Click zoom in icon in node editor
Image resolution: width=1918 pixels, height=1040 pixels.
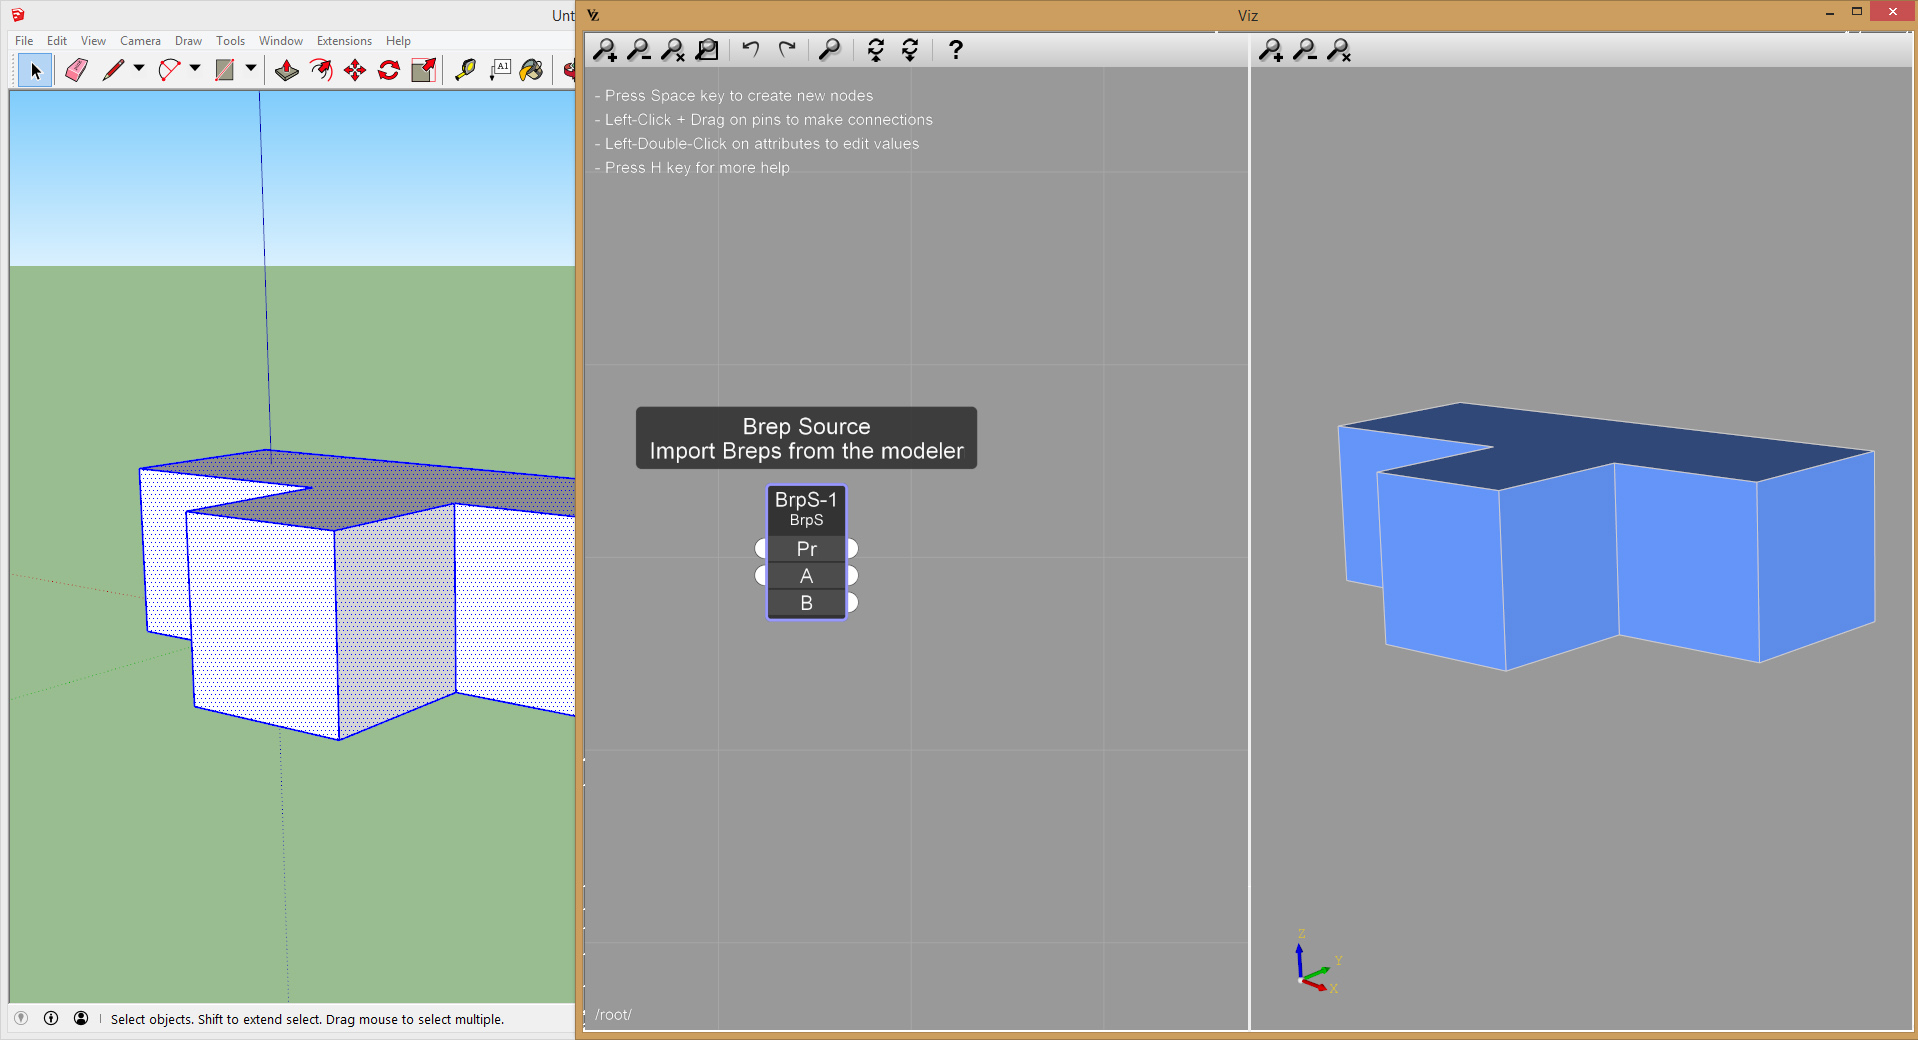point(605,50)
